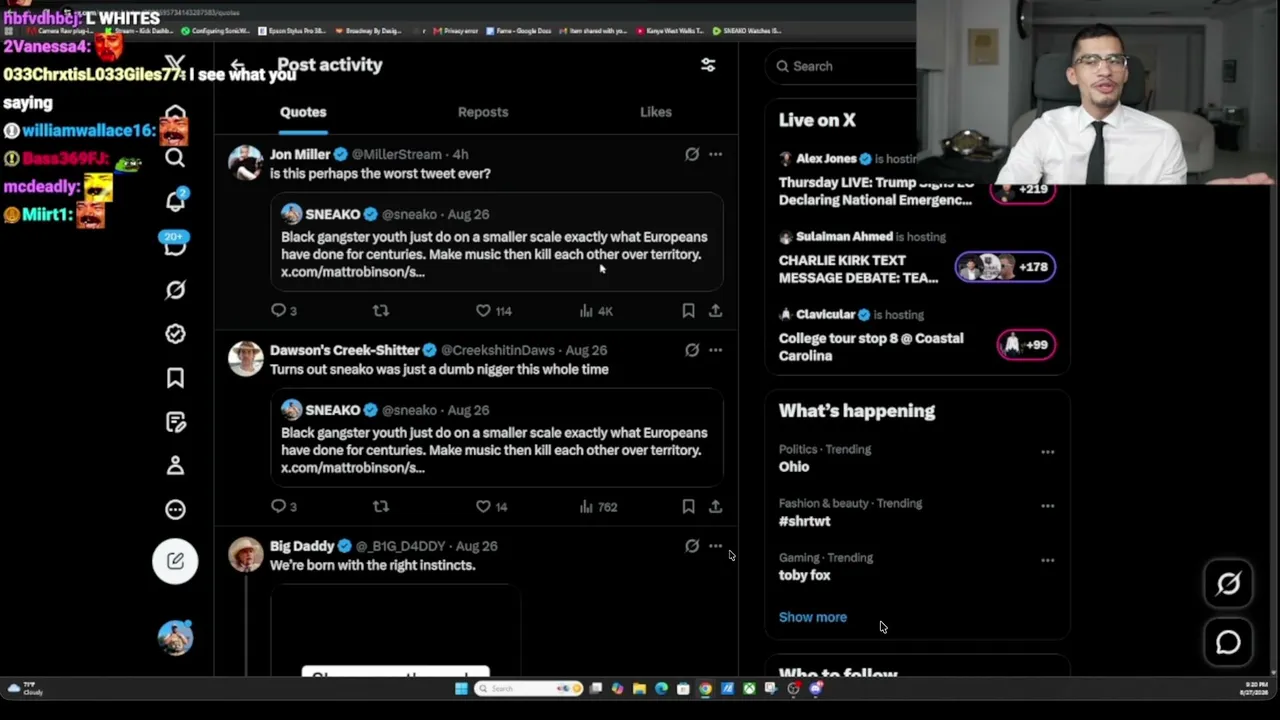Image resolution: width=1280 pixels, height=720 pixels.
Task: Compose a new post with the round button
Action: tap(175, 561)
